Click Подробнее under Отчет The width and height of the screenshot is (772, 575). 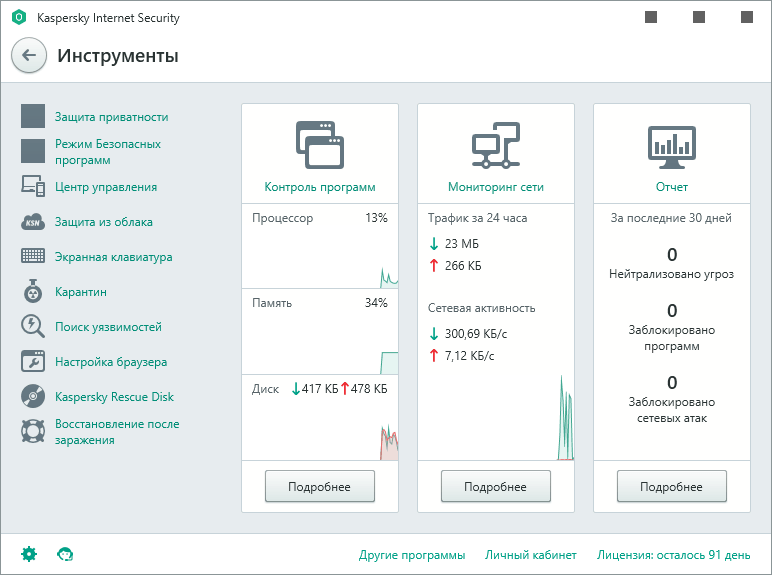(672, 486)
